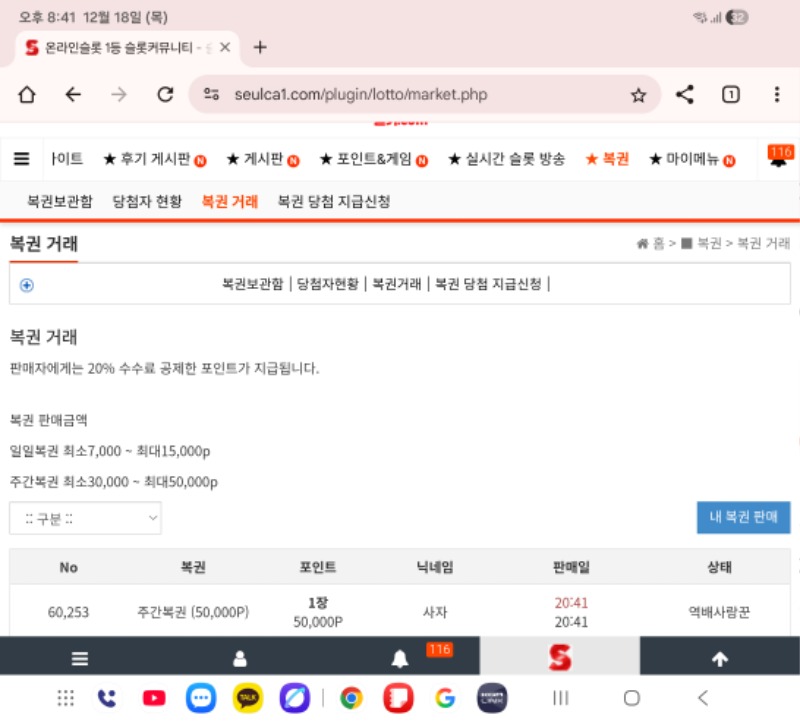Open the browser three-dot overflow menu
This screenshot has height=721, width=800.
pos(777,95)
